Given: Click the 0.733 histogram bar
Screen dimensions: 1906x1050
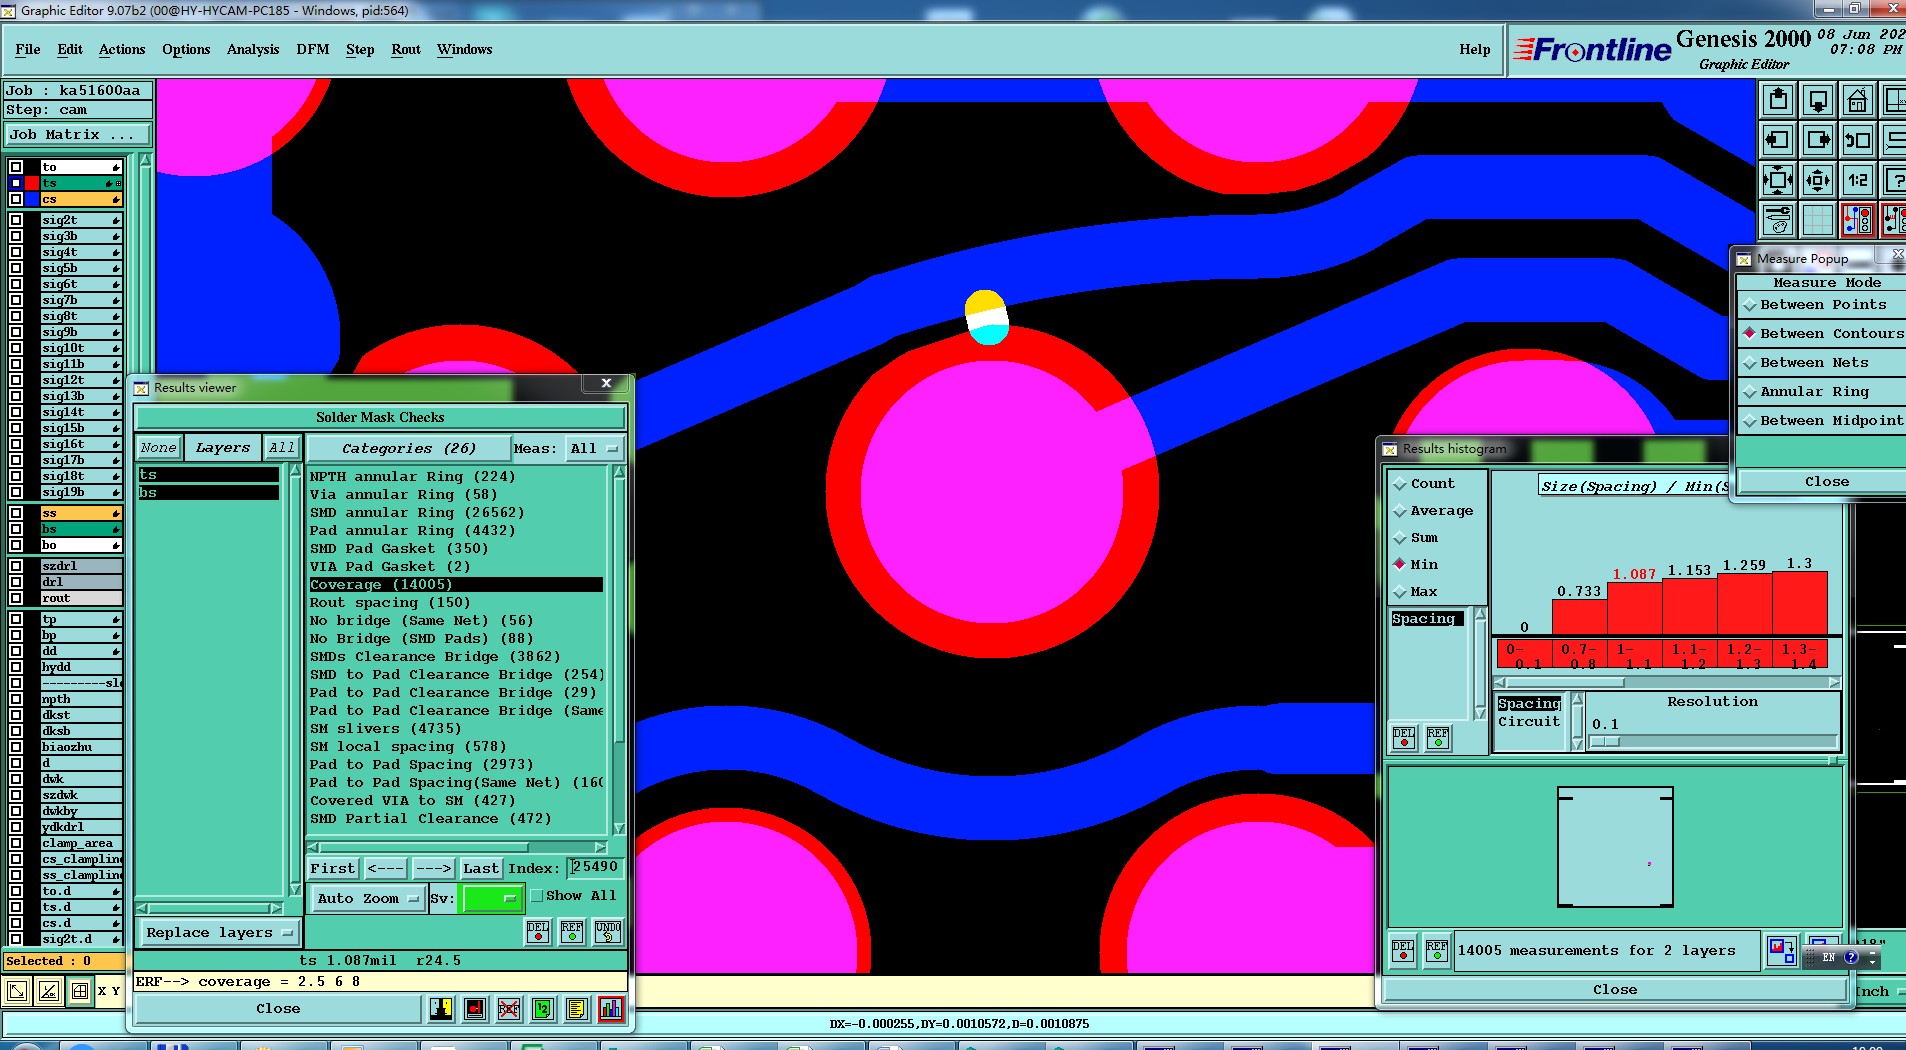Looking at the screenshot, I should coord(1580,616).
